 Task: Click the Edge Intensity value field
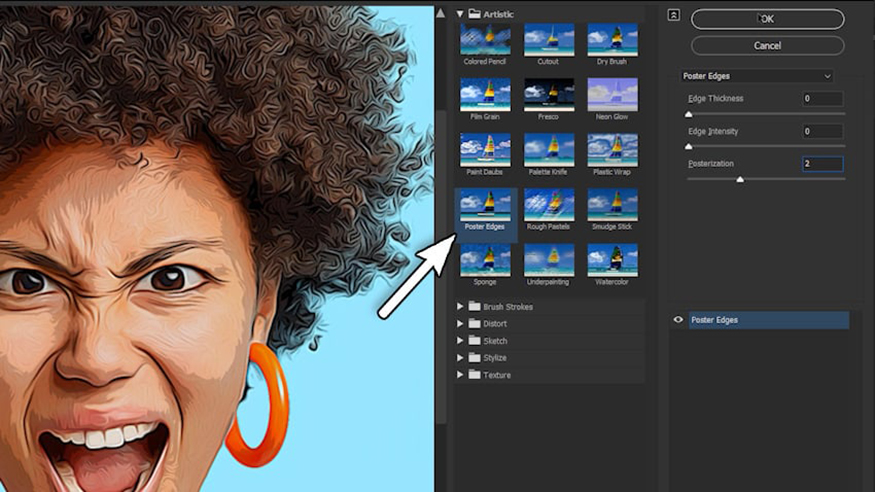point(823,132)
